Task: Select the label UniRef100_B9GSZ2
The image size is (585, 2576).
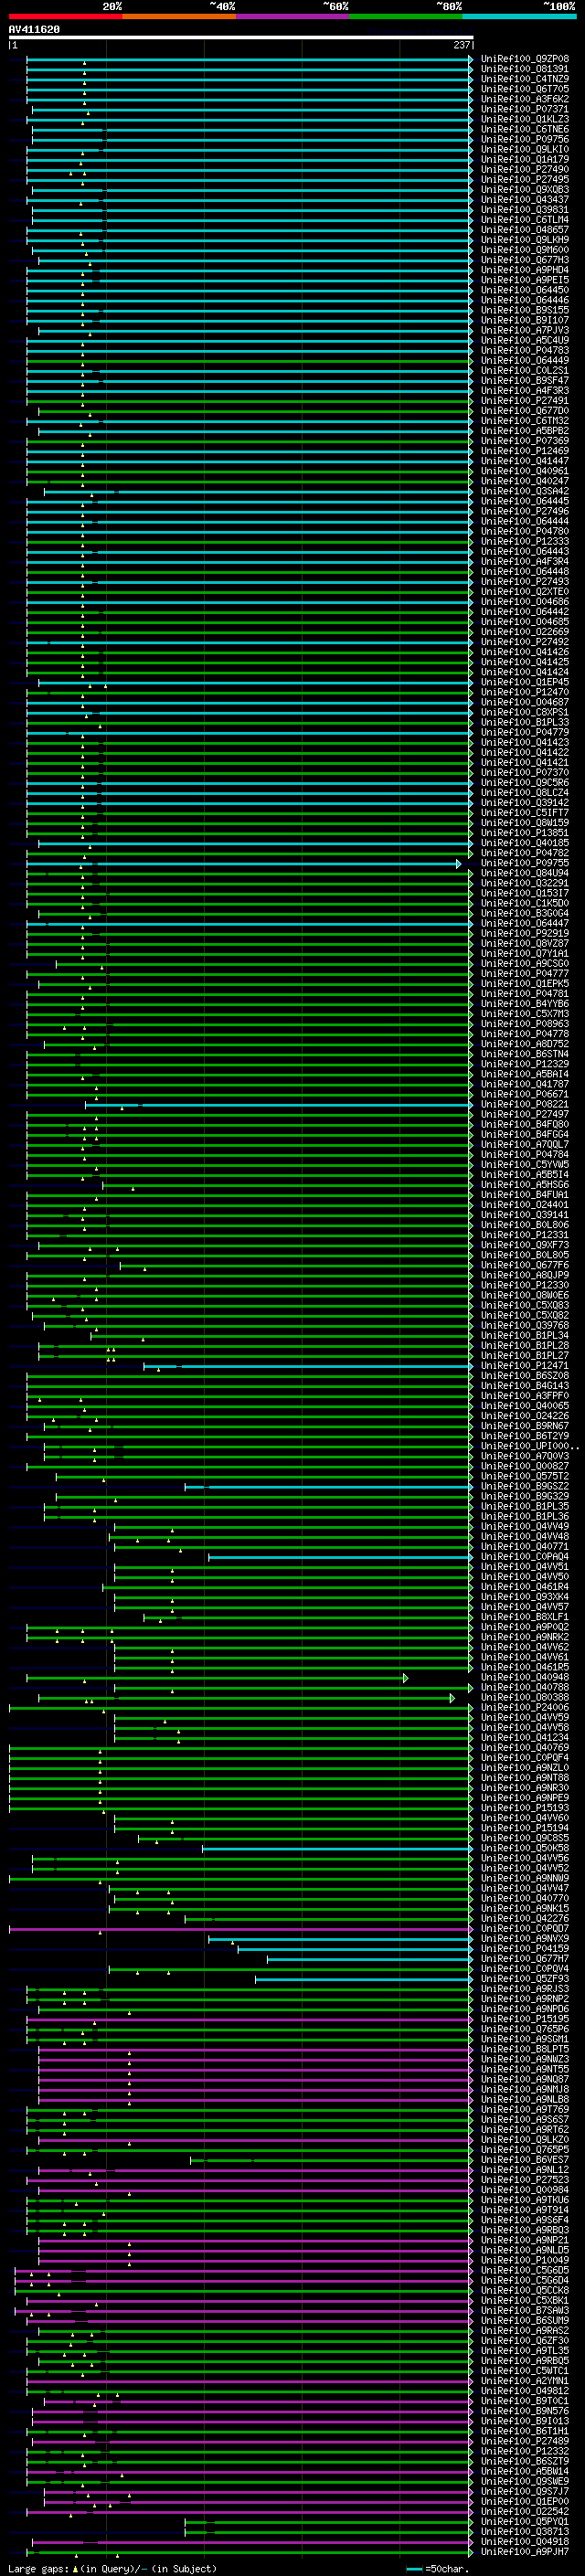Action: tap(525, 1487)
